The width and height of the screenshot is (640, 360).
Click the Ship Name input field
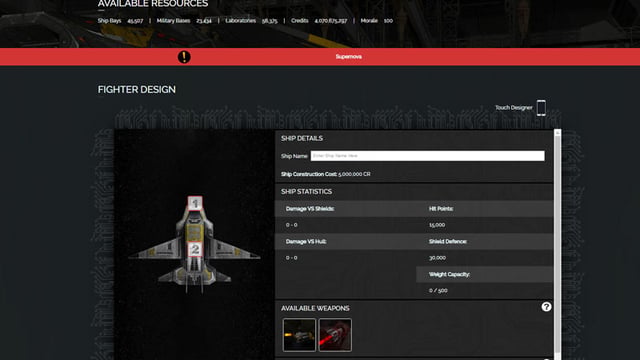427,156
